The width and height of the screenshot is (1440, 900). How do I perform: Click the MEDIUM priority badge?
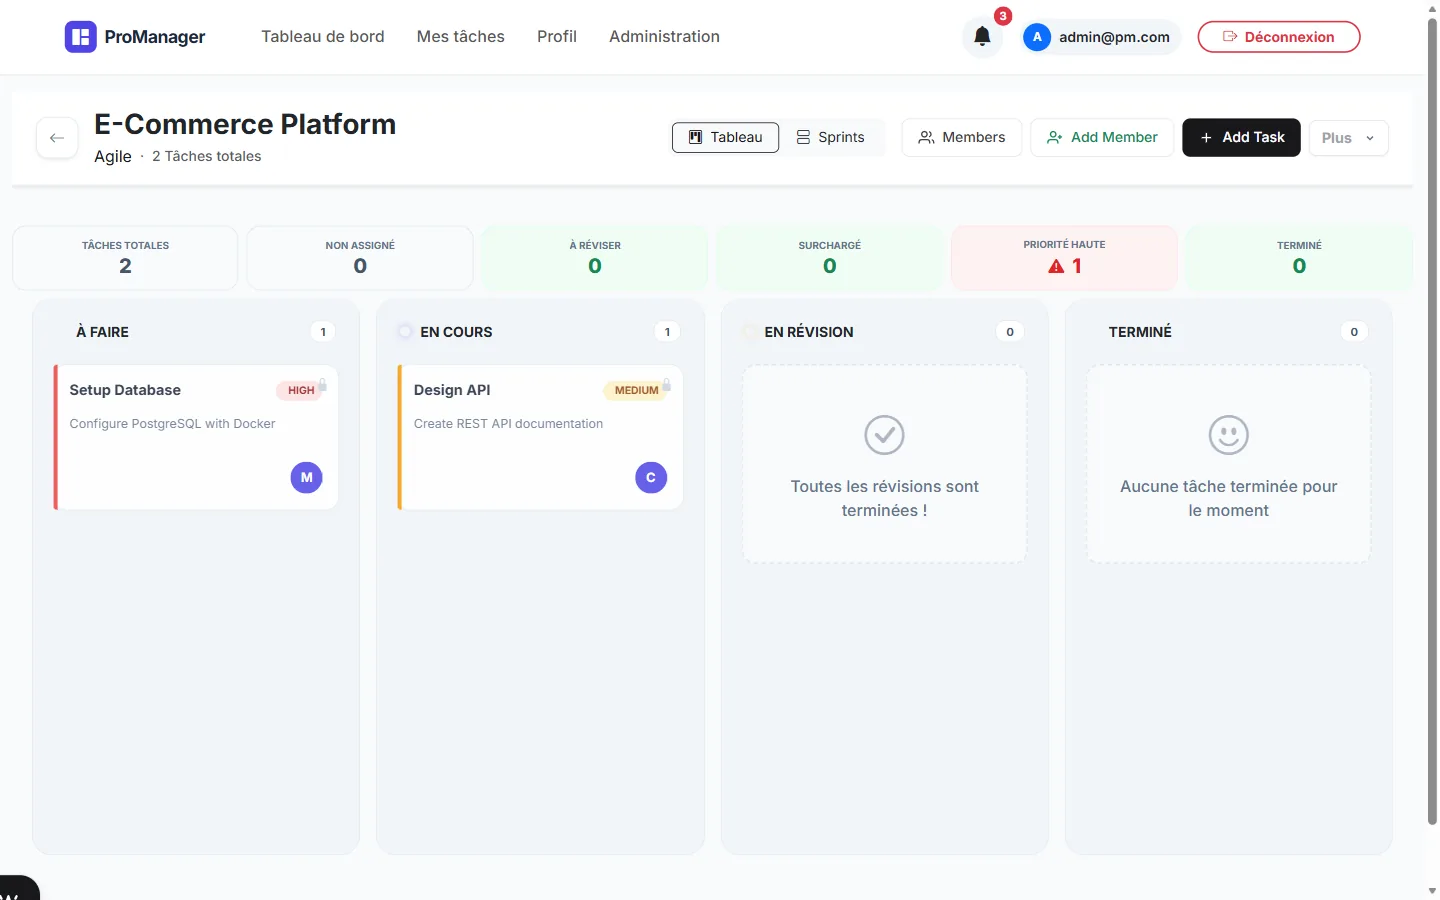click(636, 390)
